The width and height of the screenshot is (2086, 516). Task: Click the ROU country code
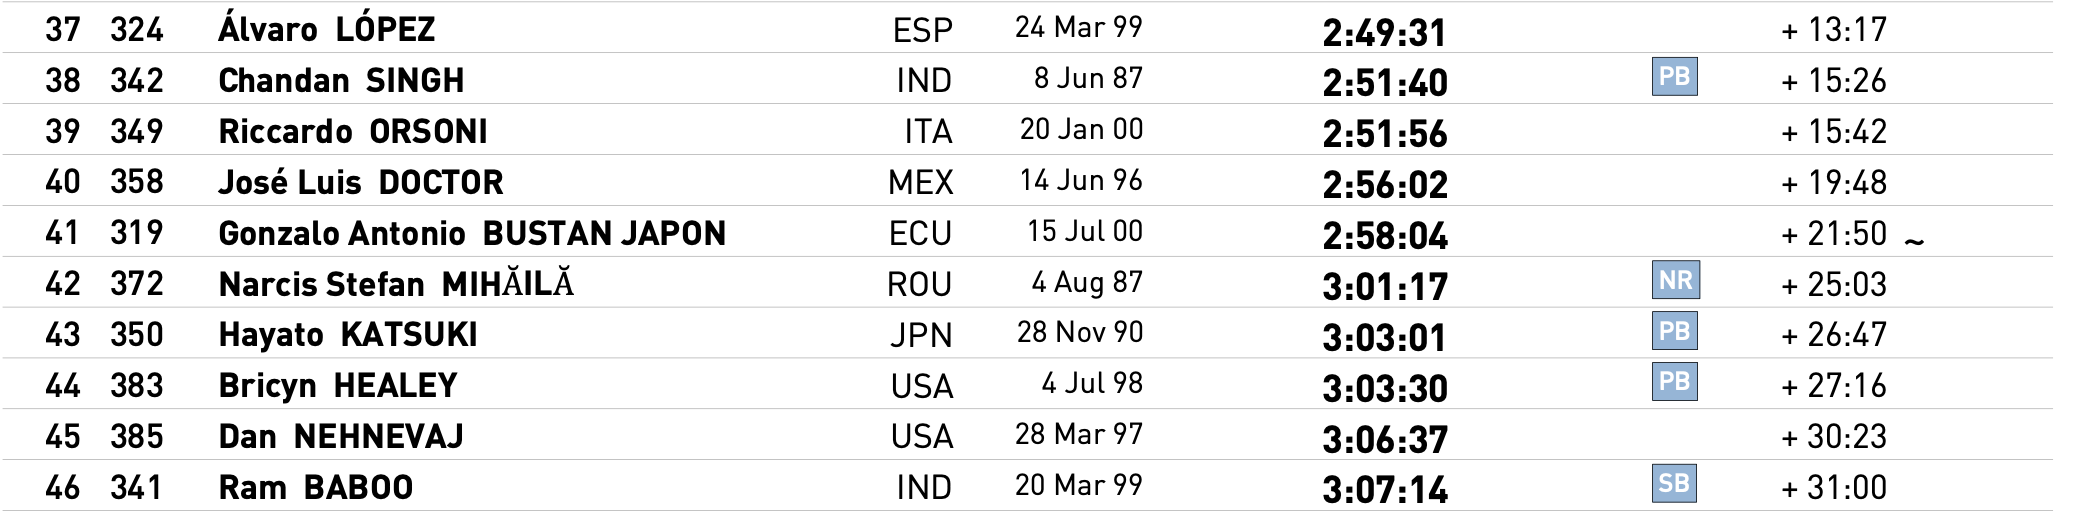click(919, 284)
